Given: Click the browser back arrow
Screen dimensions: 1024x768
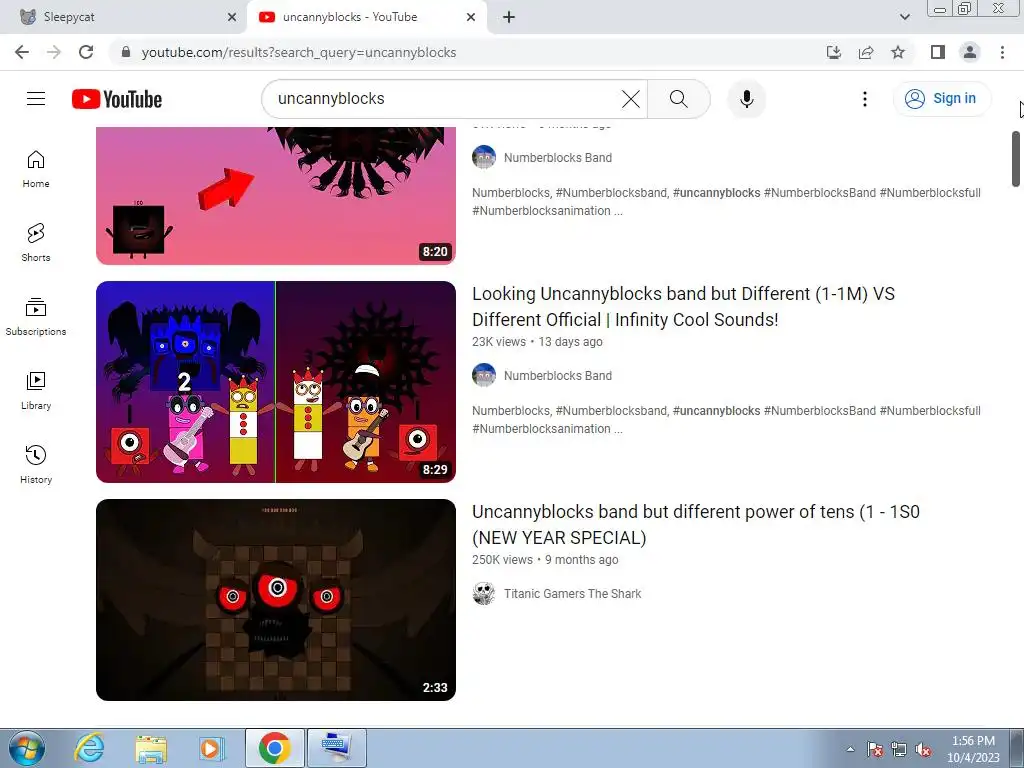Looking at the screenshot, I should coord(22,52).
